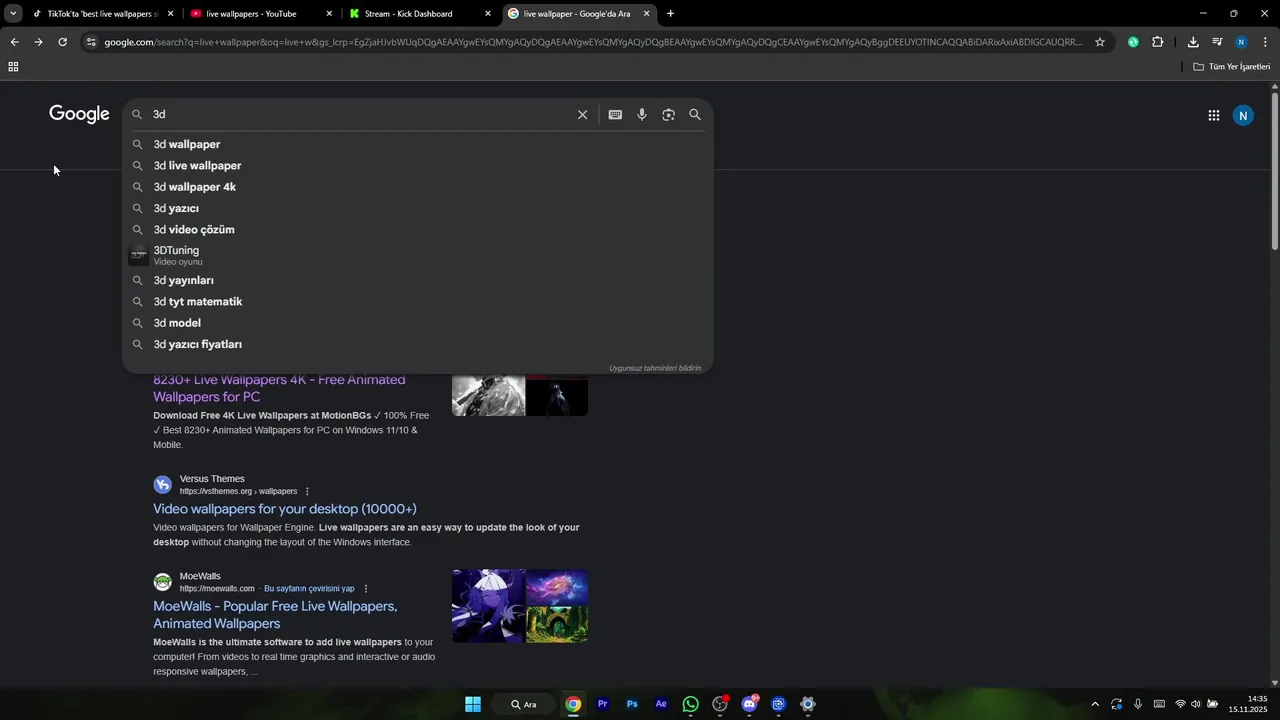Select the '3d tyt matematik' suggestion
Image resolution: width=1280 pixels, height=720 pixels.
point(418,302)
